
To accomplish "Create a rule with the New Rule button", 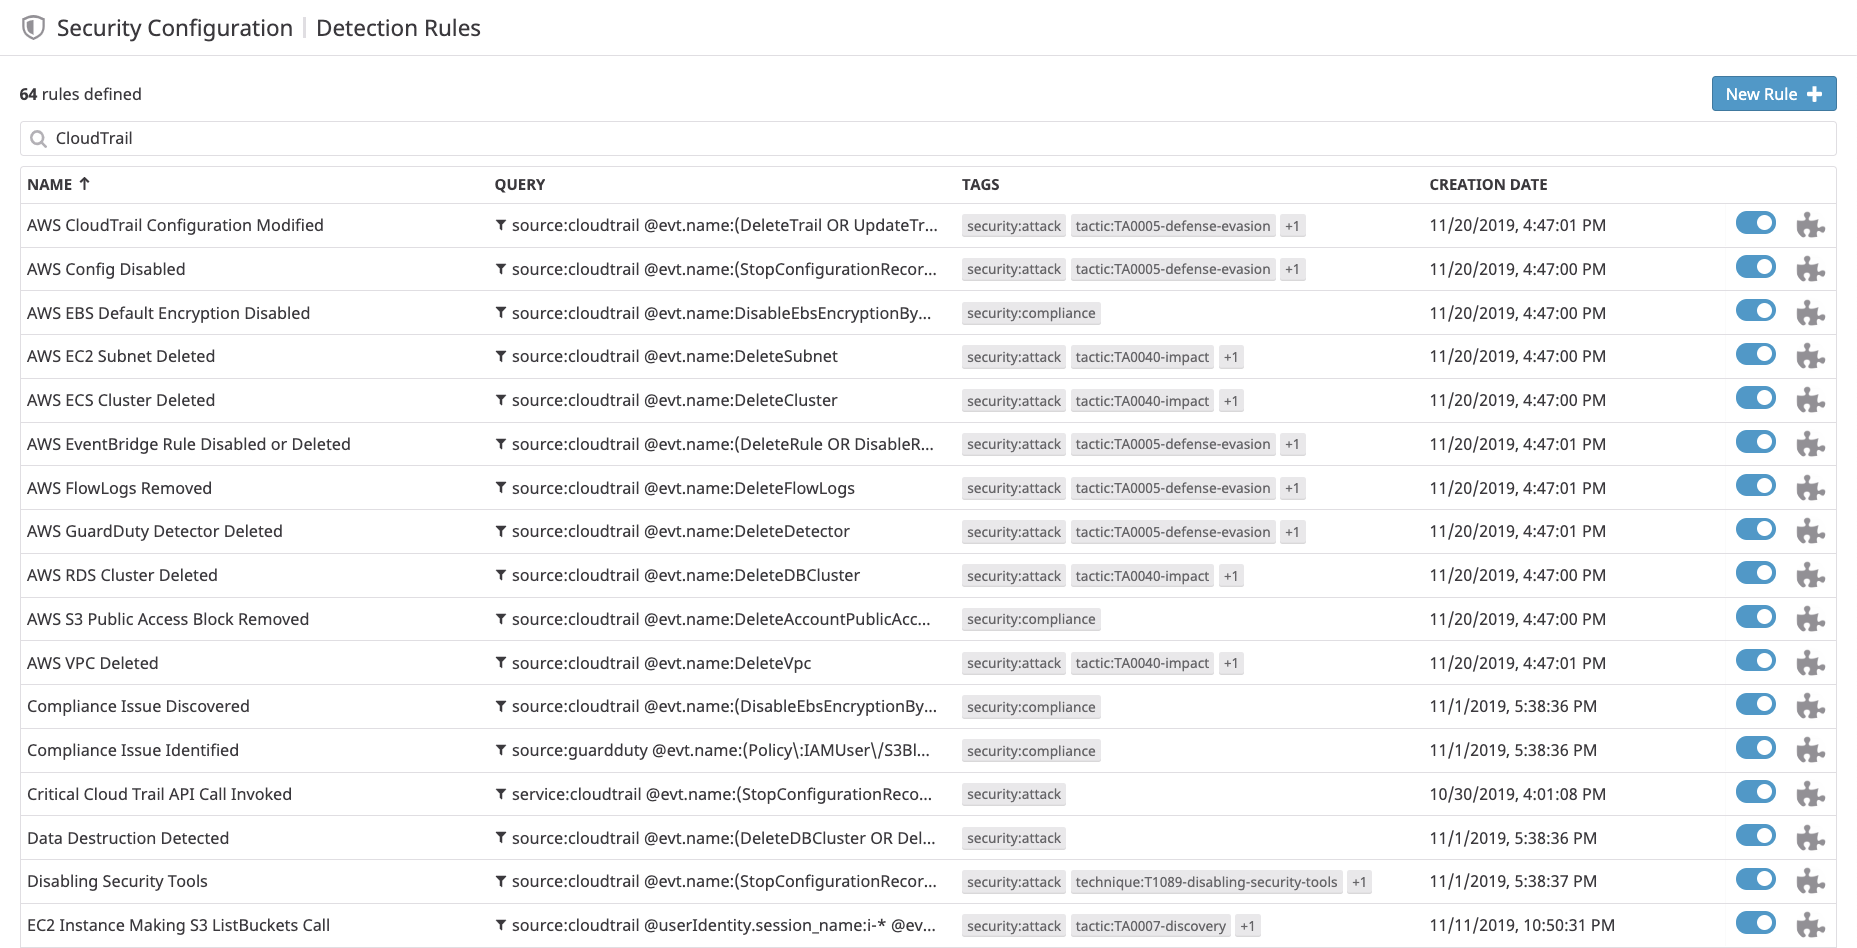I will tap(1774, 94).
